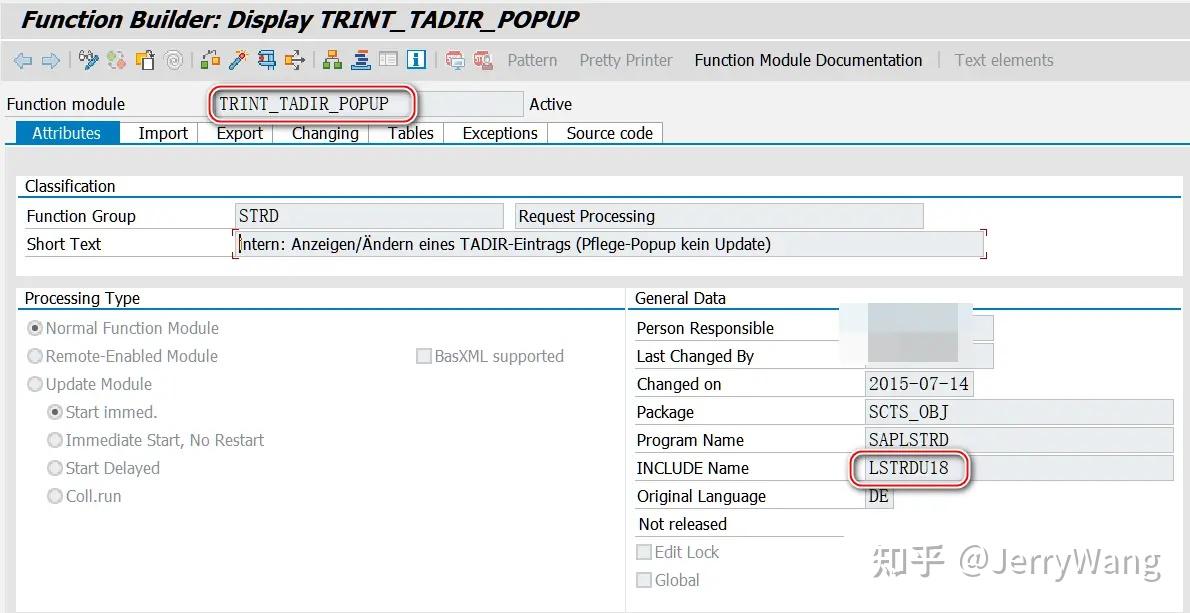This screenshot has width=1190, height=613.
Task: Click the Copy function module icon
Action: tap(145, 60)
